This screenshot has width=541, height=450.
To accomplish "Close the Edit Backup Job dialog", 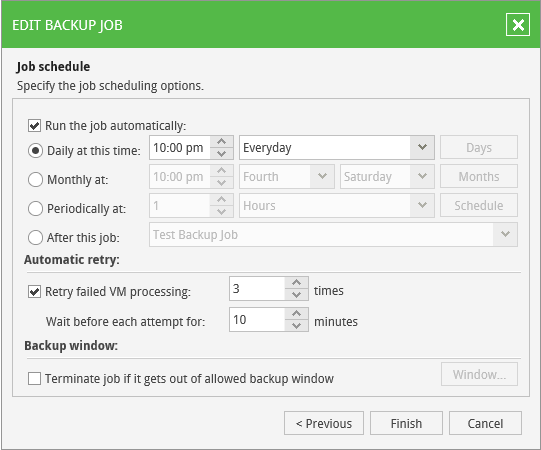I will [x=518, y=25].
